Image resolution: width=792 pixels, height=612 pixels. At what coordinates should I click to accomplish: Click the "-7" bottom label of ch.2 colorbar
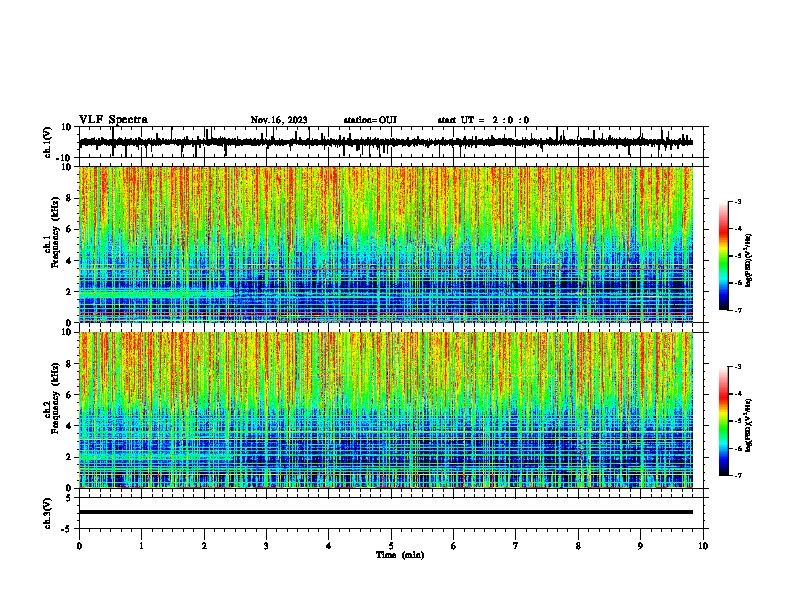pyautogui.click(x=737, y=475)
